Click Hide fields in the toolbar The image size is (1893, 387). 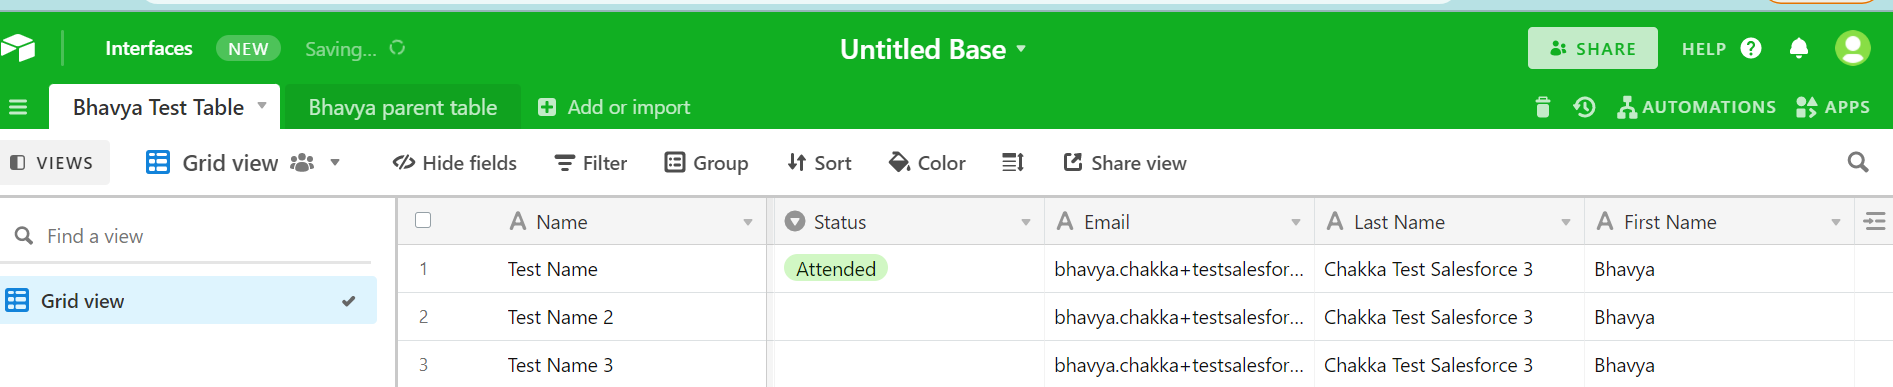[455, 163]
